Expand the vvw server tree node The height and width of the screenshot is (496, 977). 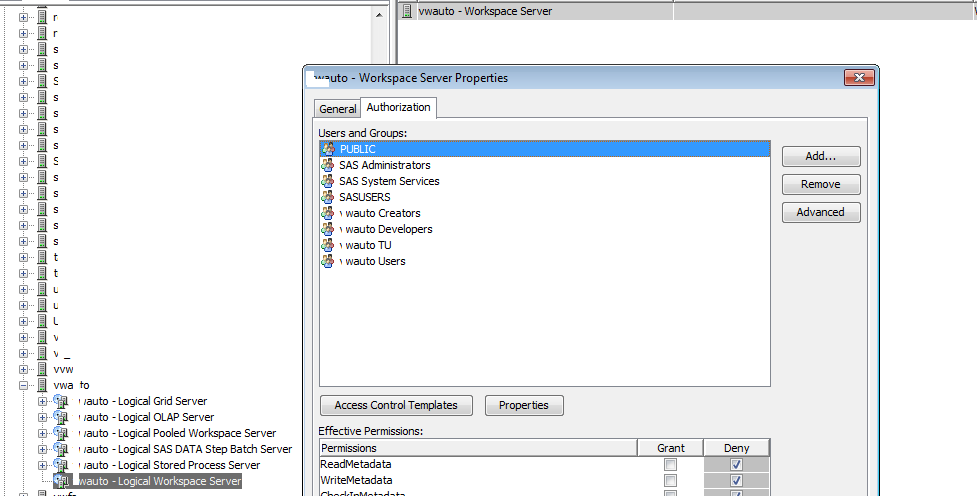click(24, 369)
